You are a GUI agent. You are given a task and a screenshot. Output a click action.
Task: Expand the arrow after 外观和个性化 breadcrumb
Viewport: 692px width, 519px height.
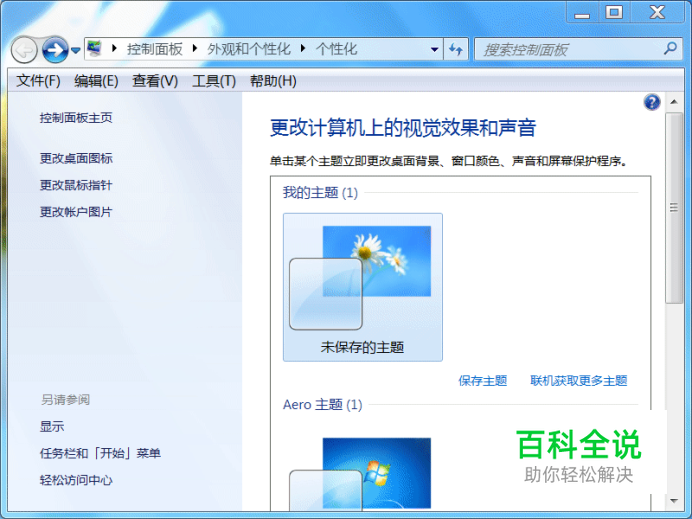[303, 49]
